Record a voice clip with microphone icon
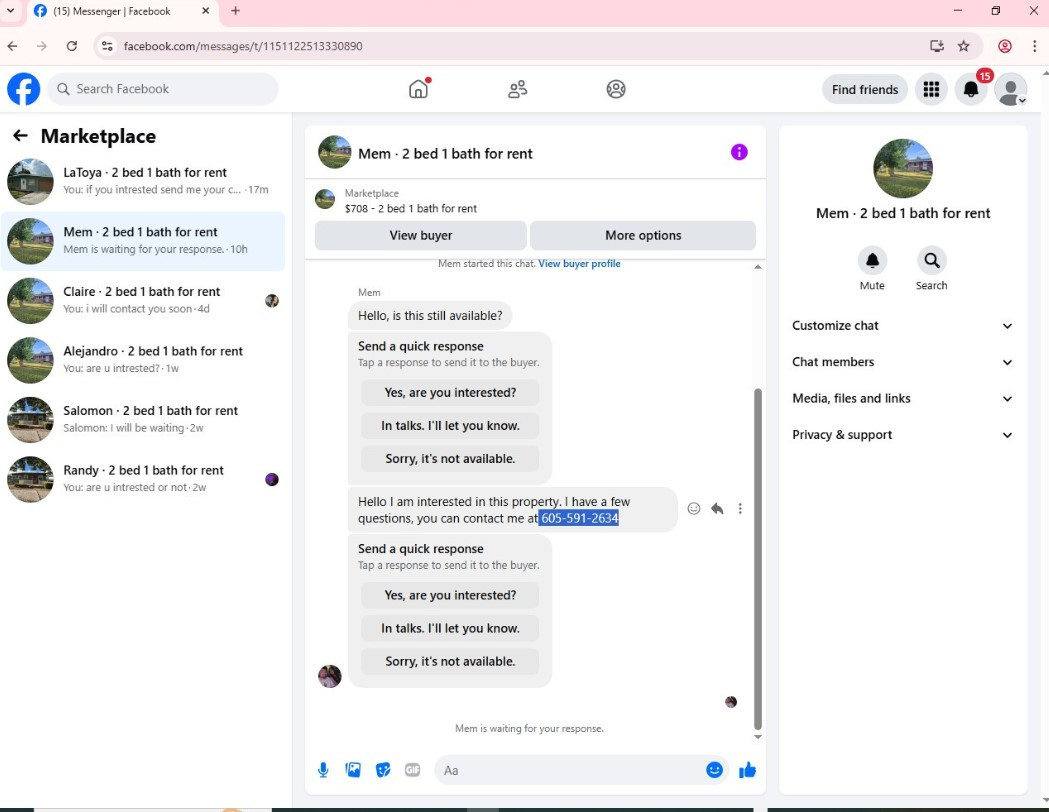Image resolution: width=1049 pixels, height=812 pixels. (x=323, y=770)
